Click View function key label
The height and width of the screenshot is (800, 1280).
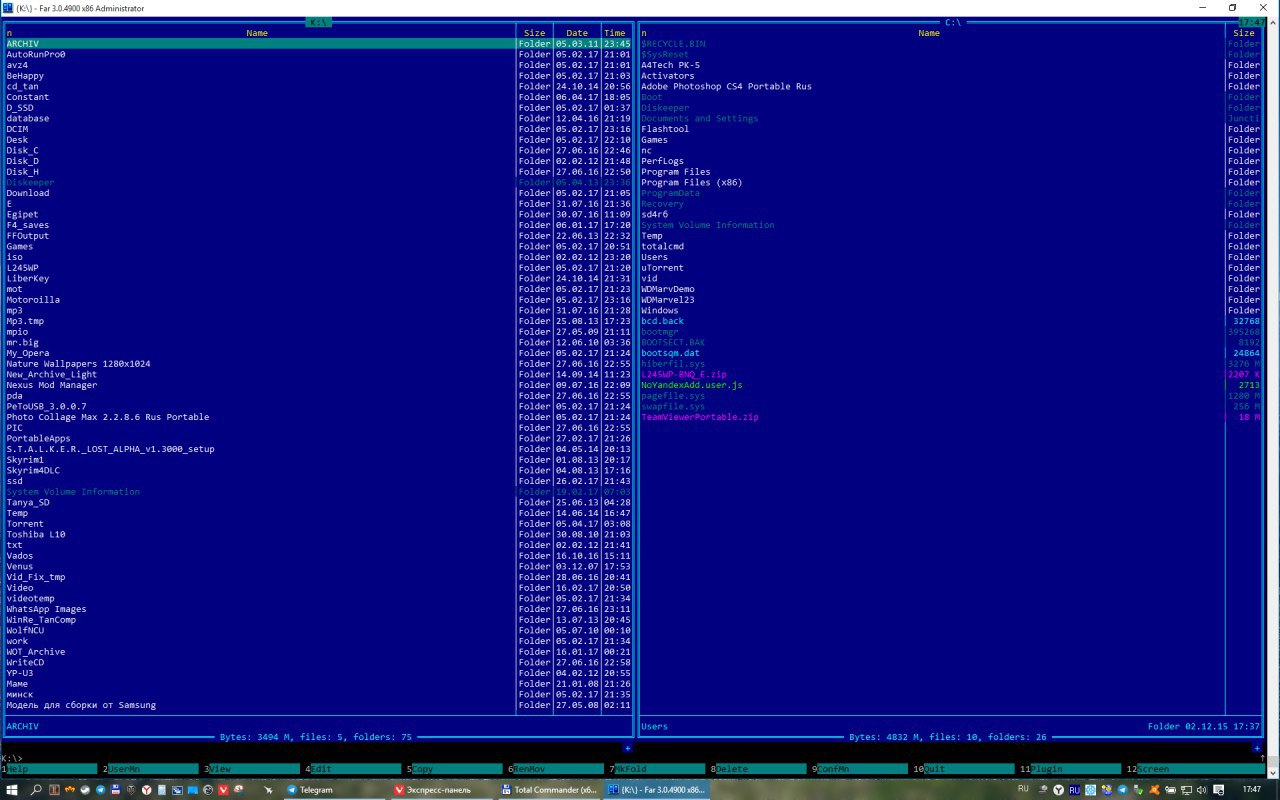[x=220, y=769]
